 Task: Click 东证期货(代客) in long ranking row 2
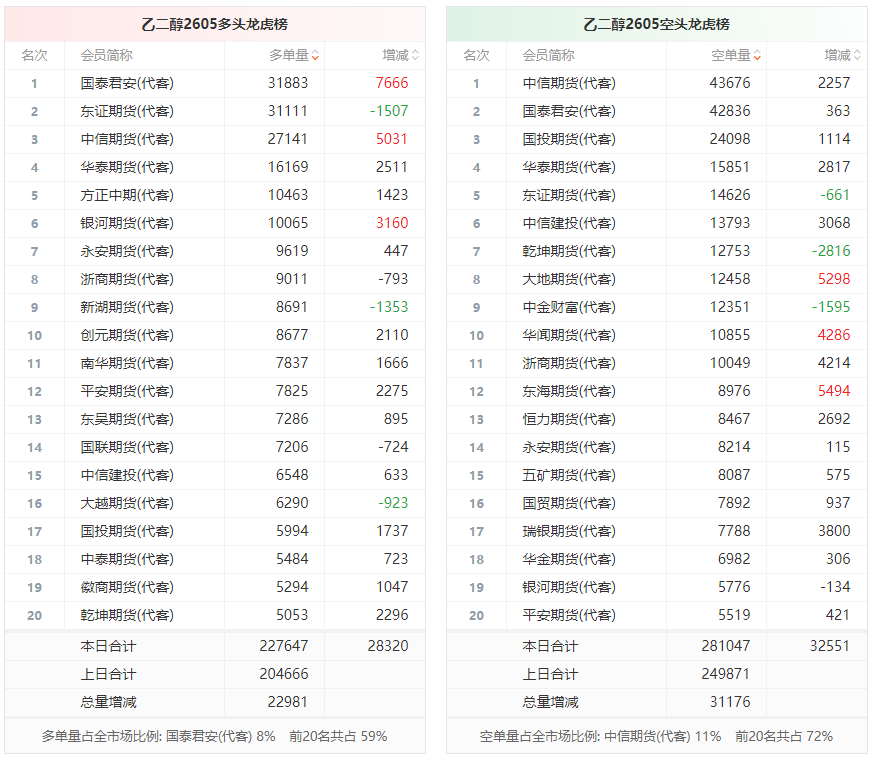[x=127, y=111]
